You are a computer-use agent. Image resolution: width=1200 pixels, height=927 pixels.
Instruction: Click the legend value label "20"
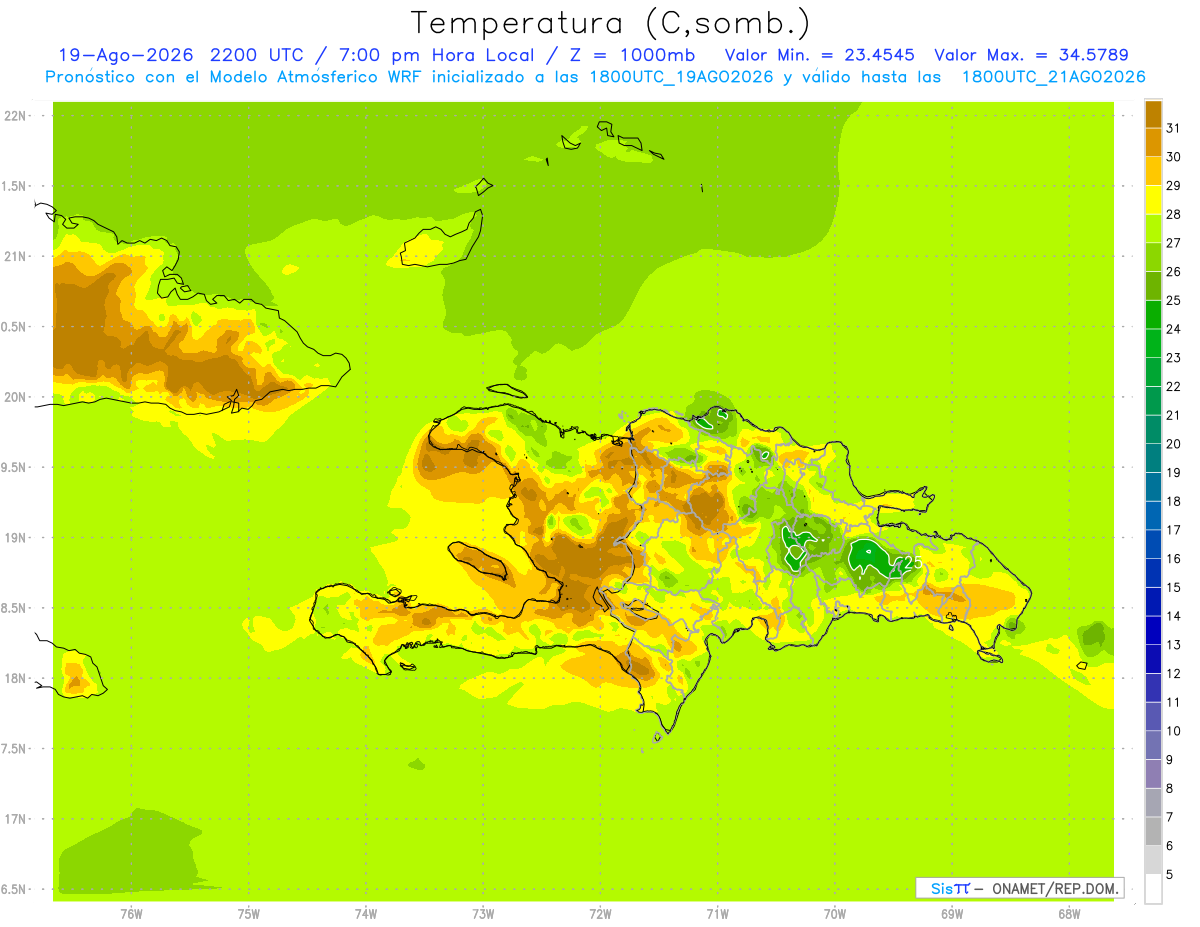point(1174,444)
